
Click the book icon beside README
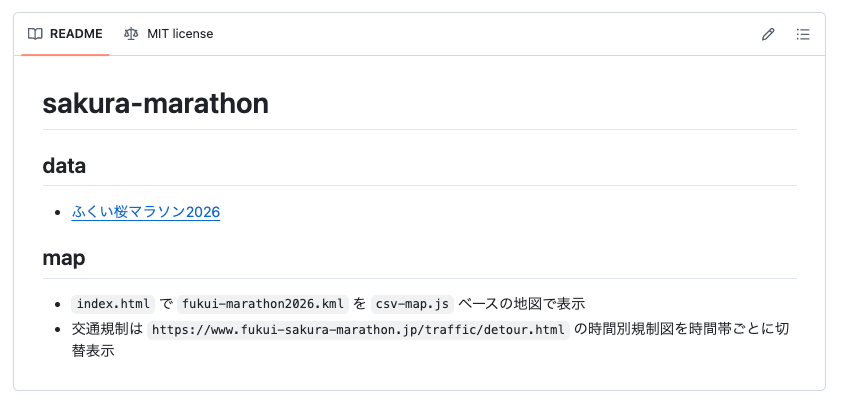tap(35, 34)
